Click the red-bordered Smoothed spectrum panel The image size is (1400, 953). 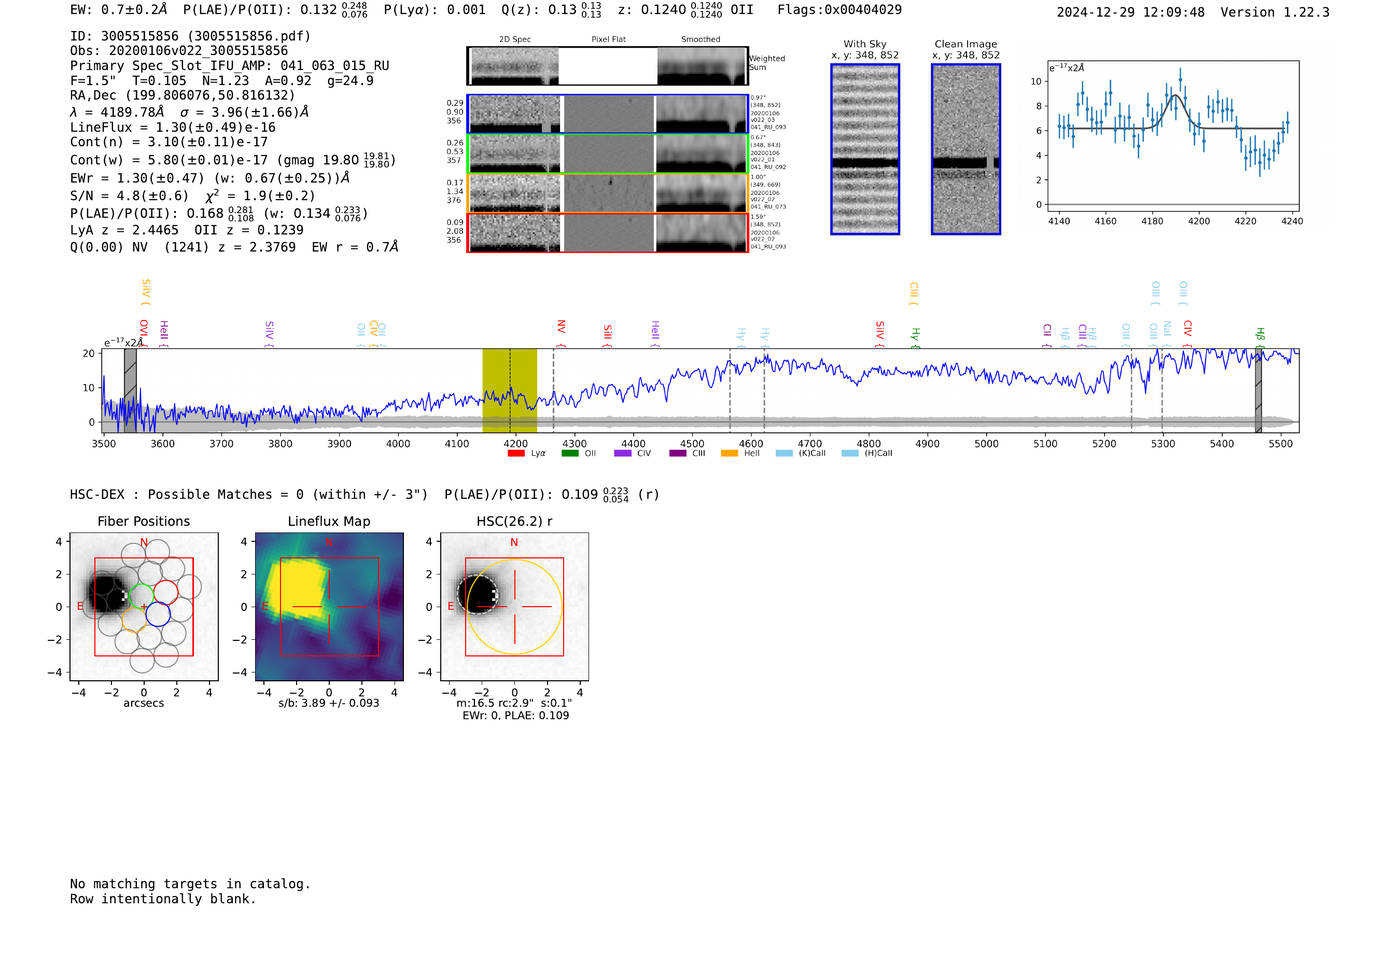701,233
